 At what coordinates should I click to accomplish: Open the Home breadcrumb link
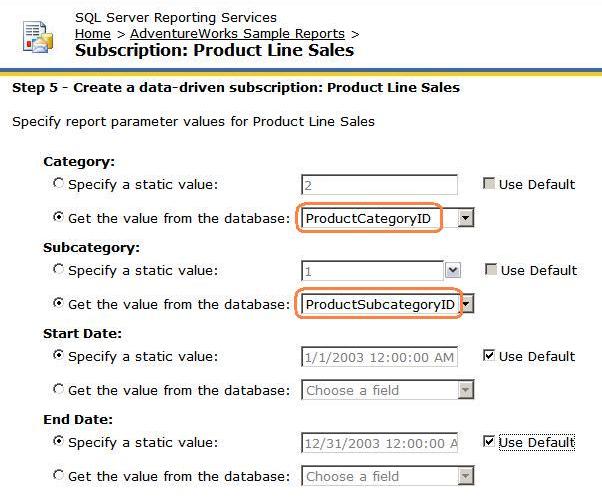[x=93, y=34]
